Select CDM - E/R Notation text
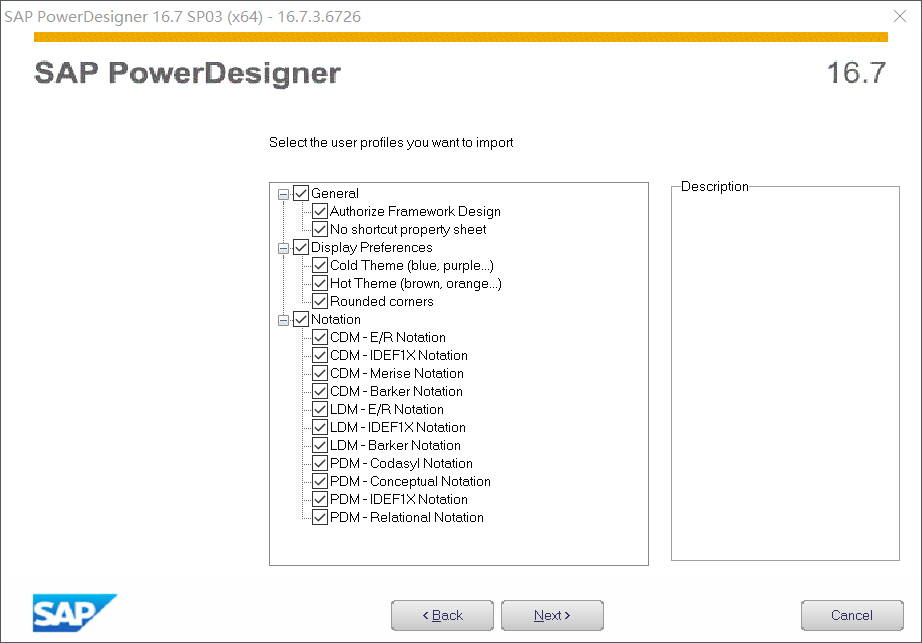The height and width of the screenshot is (643, 922). 388,337
